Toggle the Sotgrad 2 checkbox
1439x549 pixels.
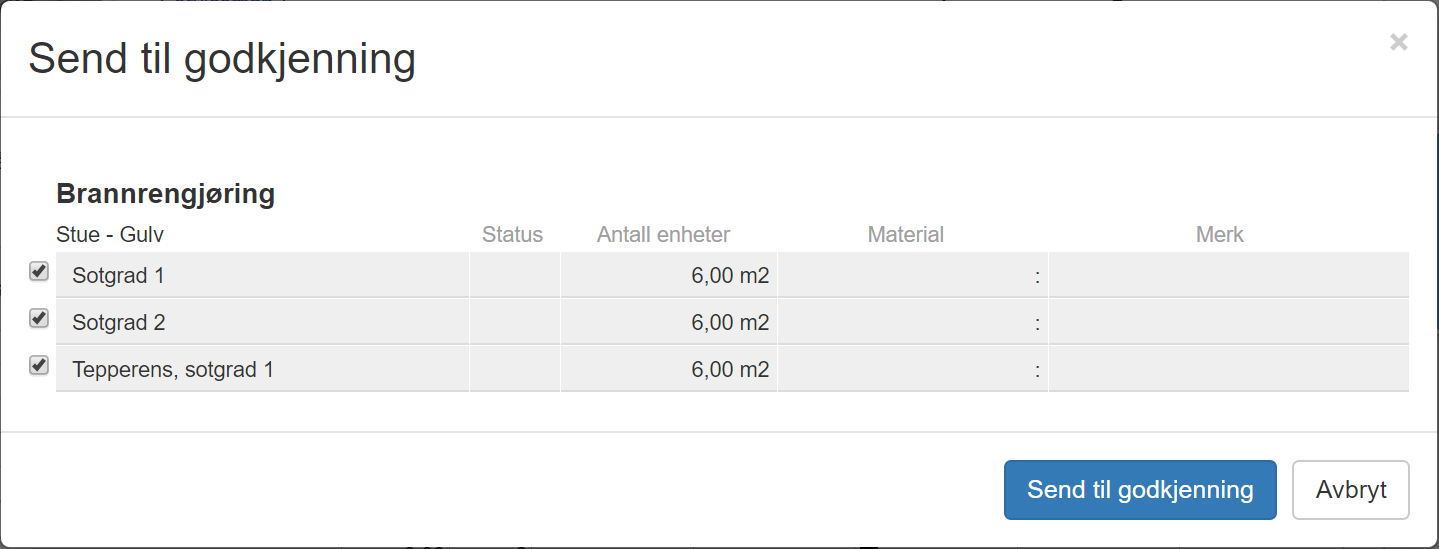tap(39, 318)
